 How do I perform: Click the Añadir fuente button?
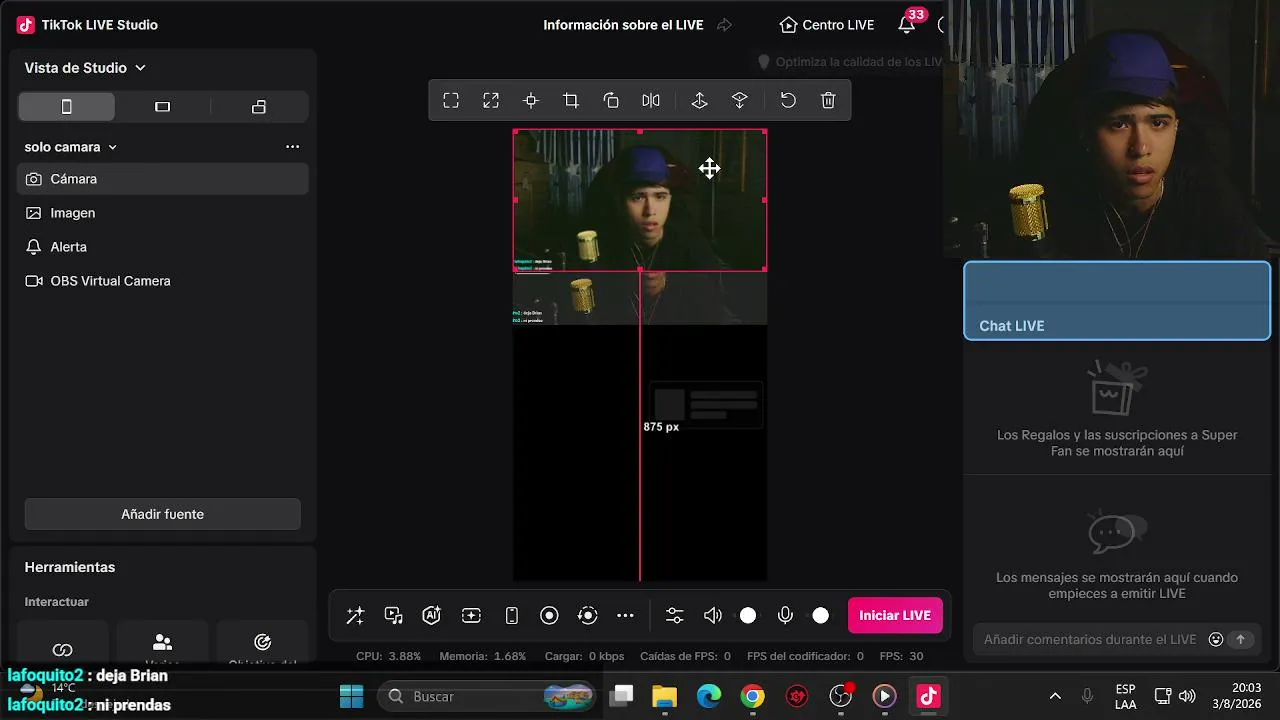click(x=163, y=514)
